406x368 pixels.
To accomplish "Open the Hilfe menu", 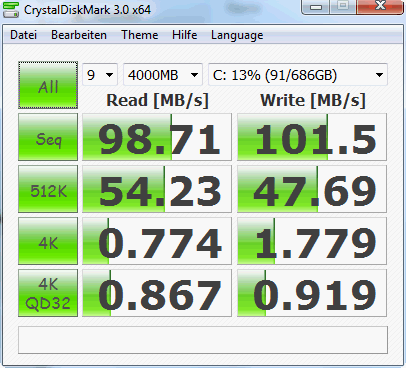I will [x=184, y=35].
